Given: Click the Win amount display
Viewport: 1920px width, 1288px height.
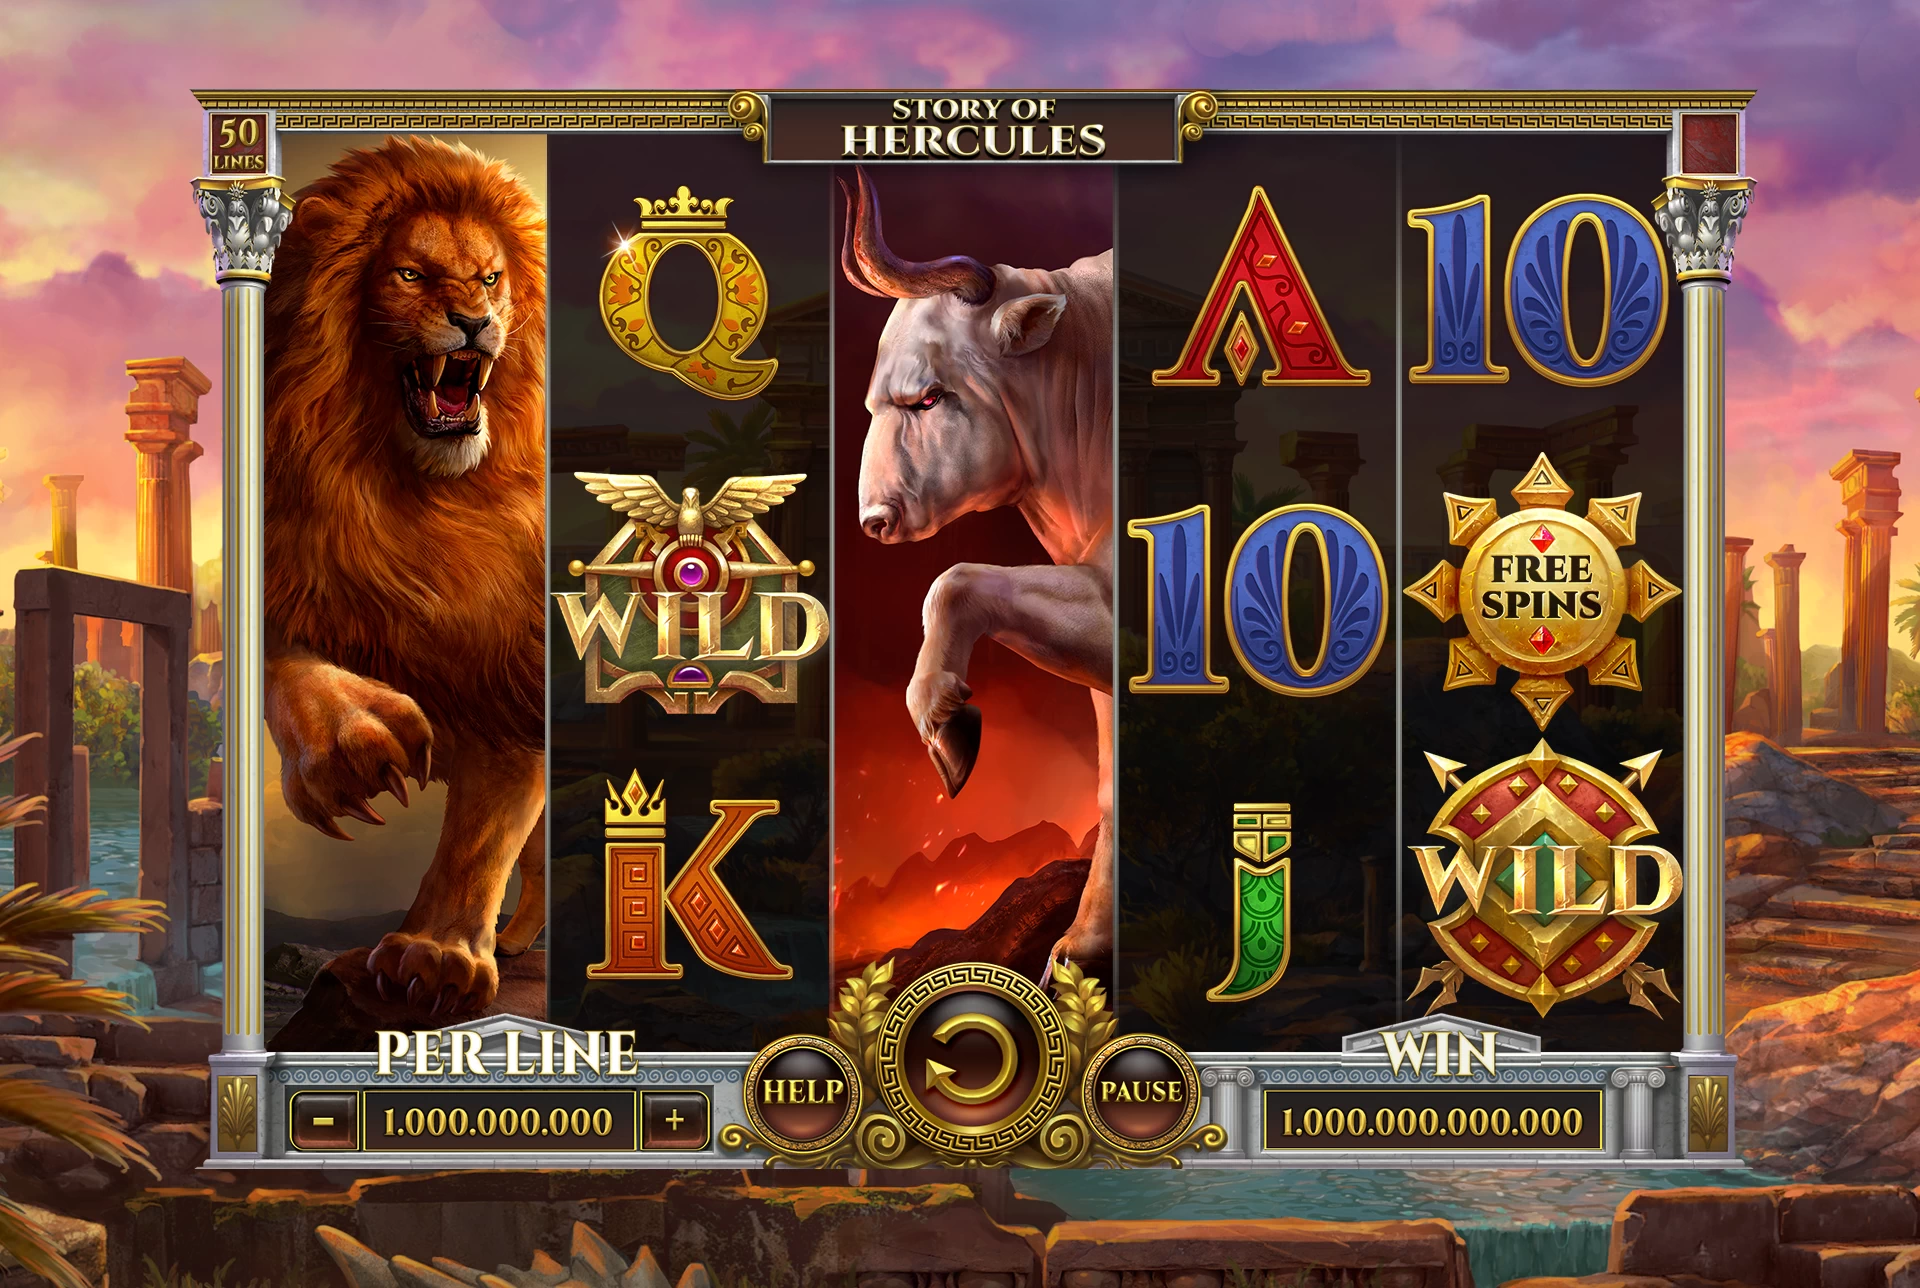Looking at the screenshot, I should pyautogui.click(x=1432, y=1121).
